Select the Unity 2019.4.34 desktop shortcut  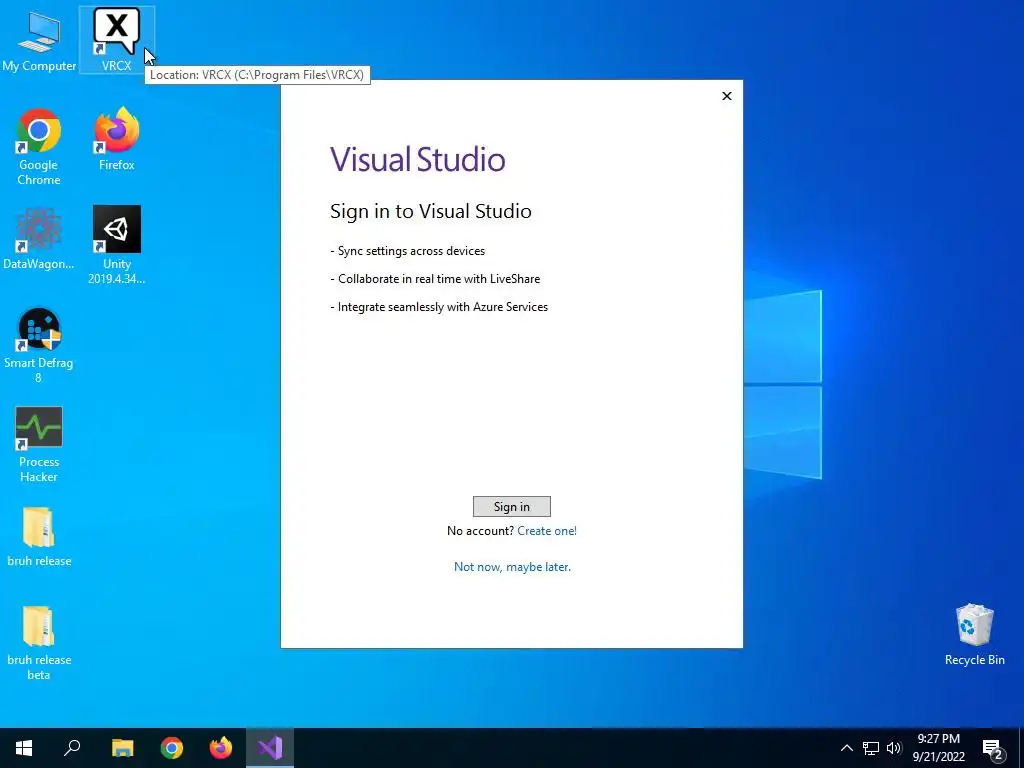(x=117, y=246)
